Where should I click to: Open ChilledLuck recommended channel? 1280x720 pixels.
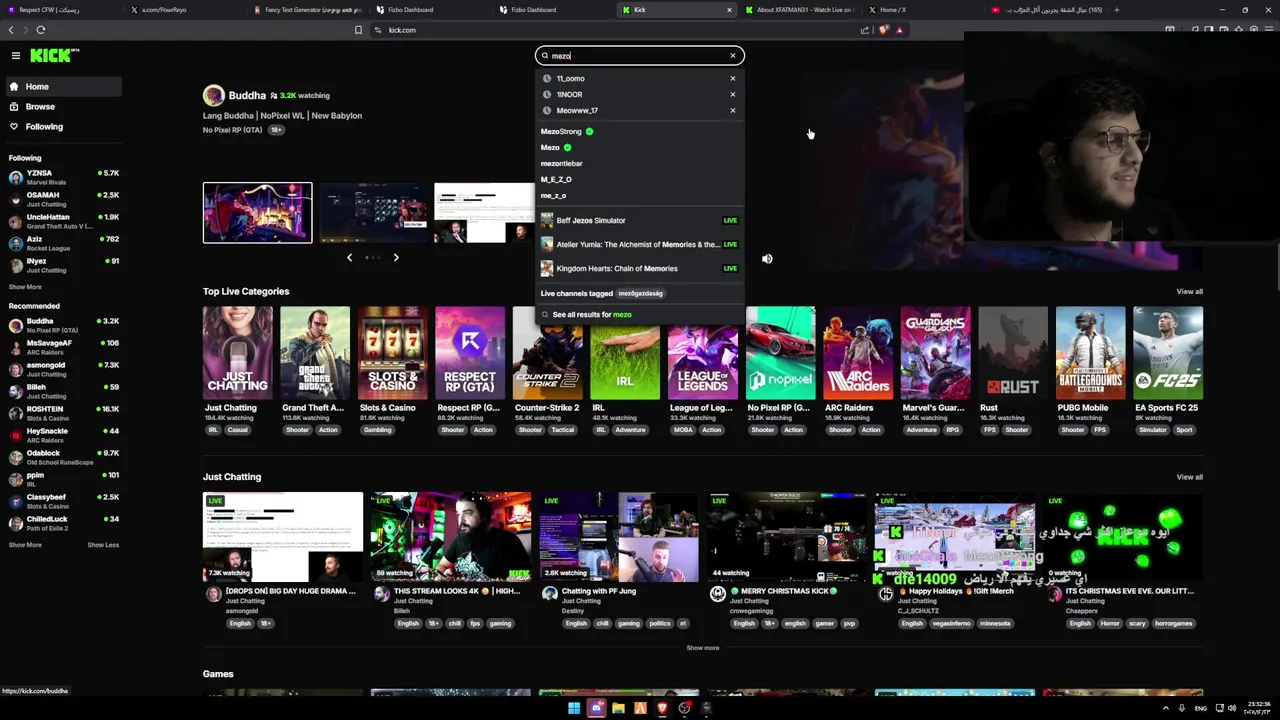pyautogui.click(x=62, y=523)
